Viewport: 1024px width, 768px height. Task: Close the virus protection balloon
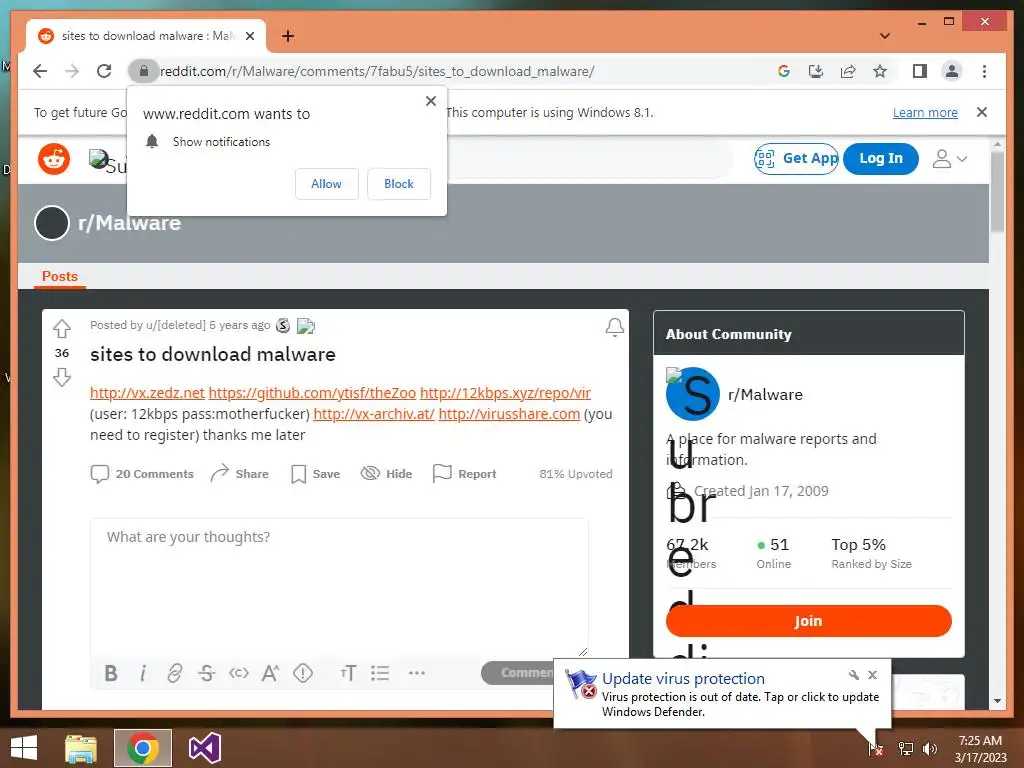click(872, 675)
